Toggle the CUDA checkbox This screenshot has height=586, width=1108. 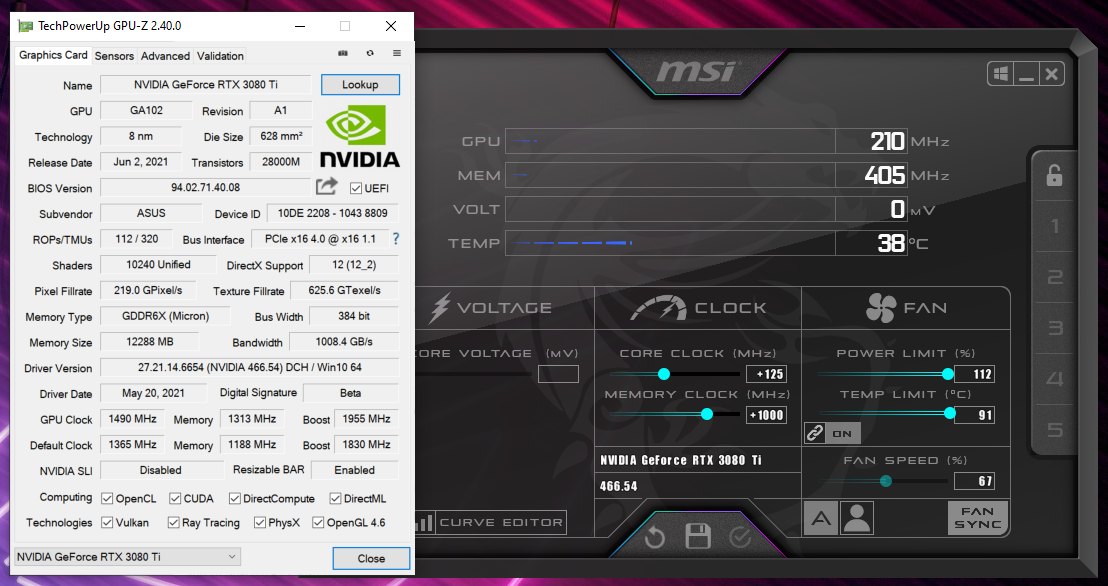pos(175,498)
